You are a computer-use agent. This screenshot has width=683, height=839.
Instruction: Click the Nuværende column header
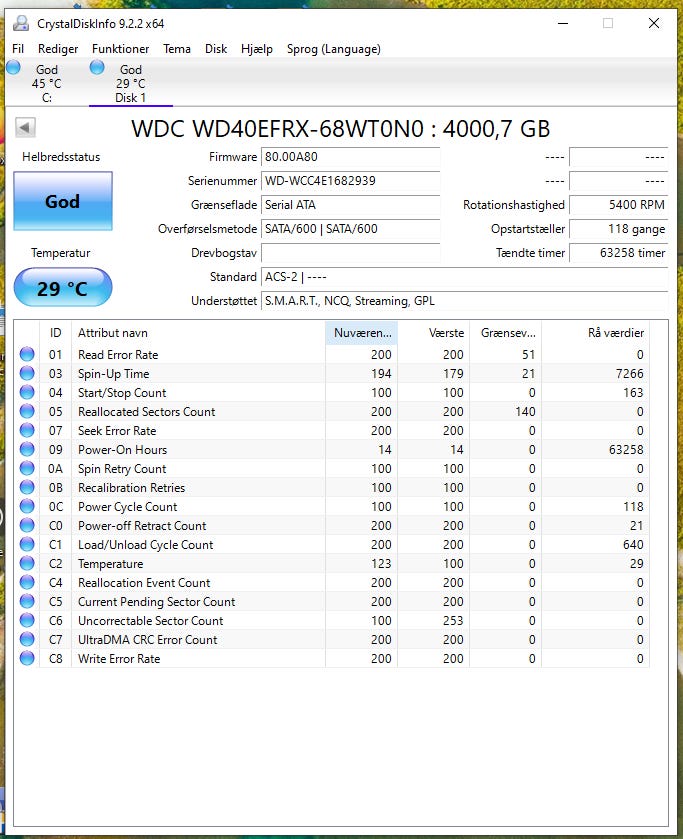pyautogui.click(x=361, y=332)
